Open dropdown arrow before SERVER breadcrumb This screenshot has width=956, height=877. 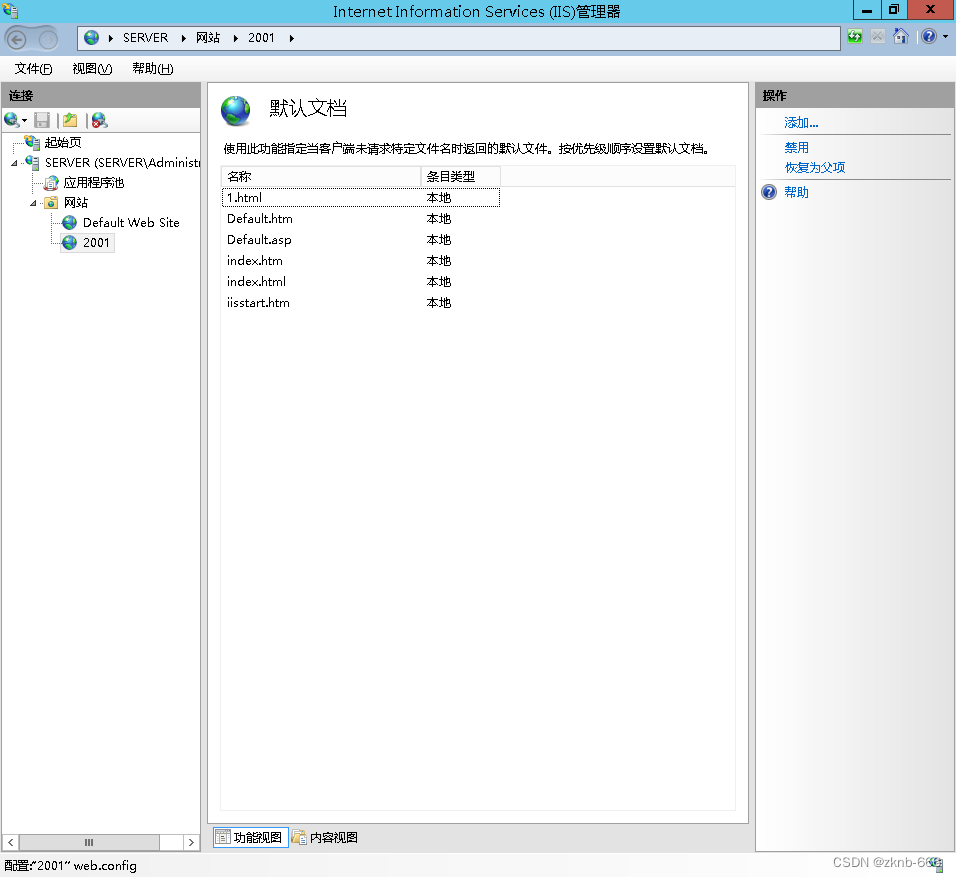tap(110, 38)
